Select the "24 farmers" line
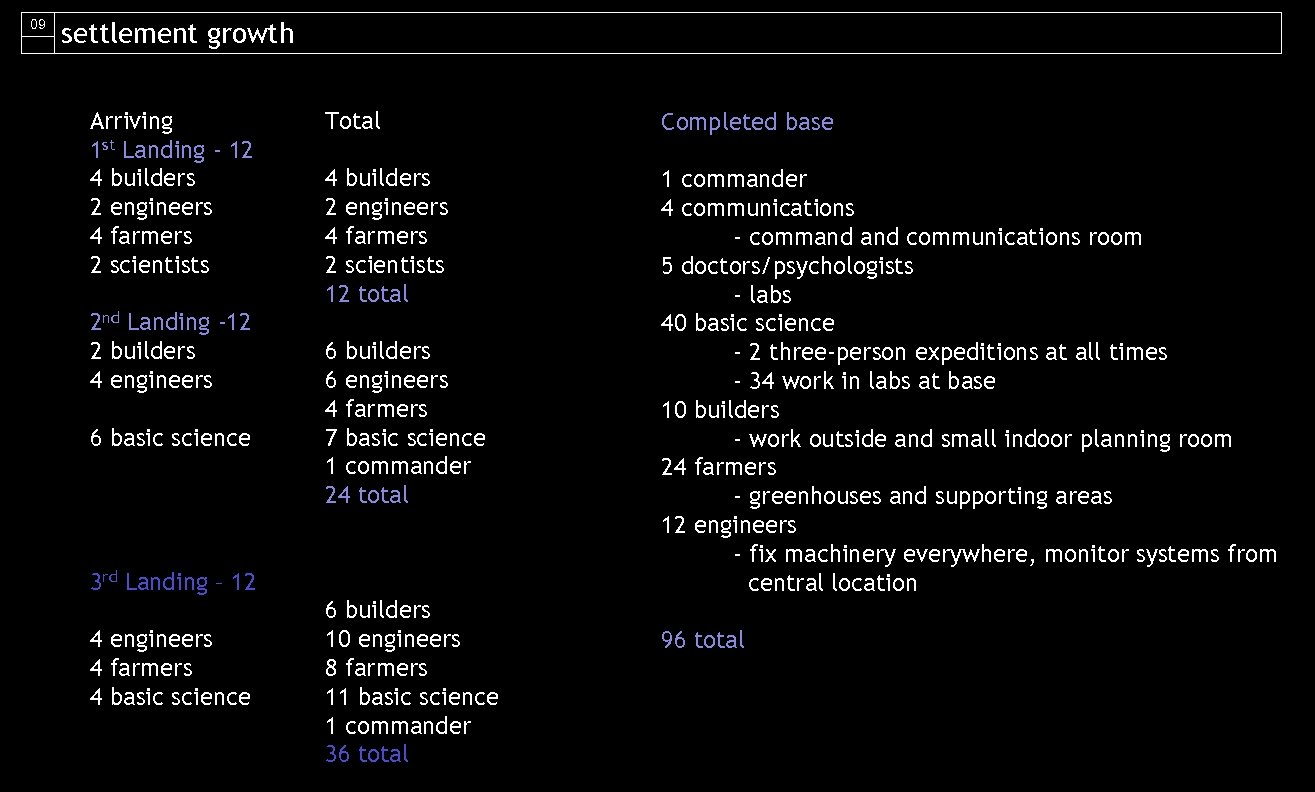Viewport: 1315px width, 792px height. point(718,467)
